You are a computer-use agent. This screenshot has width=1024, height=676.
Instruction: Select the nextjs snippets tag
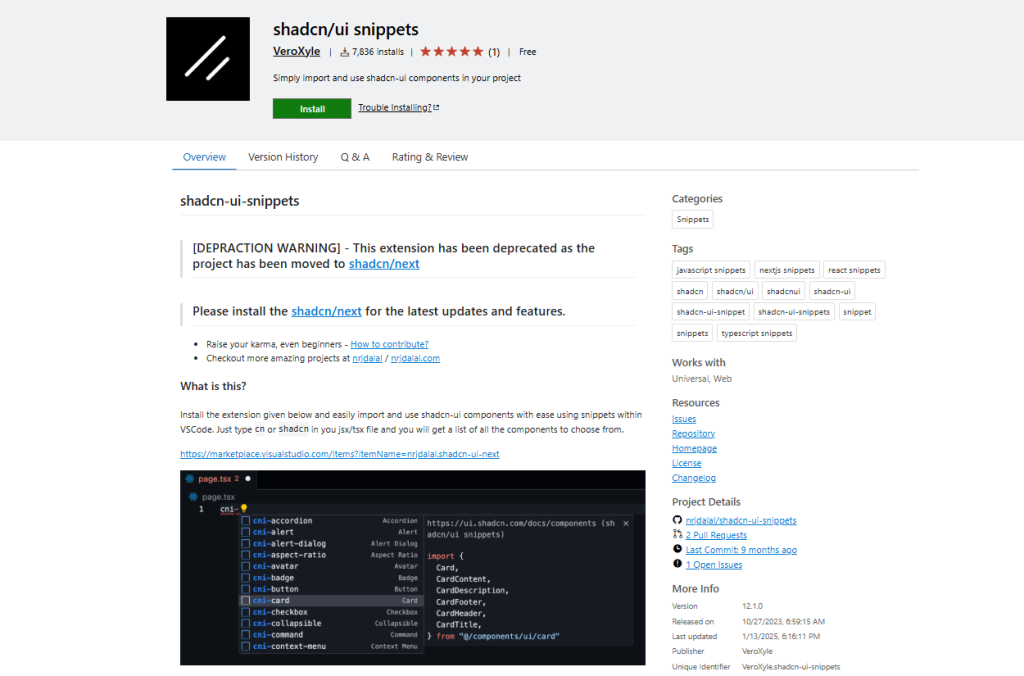click(x=787, y=270)
